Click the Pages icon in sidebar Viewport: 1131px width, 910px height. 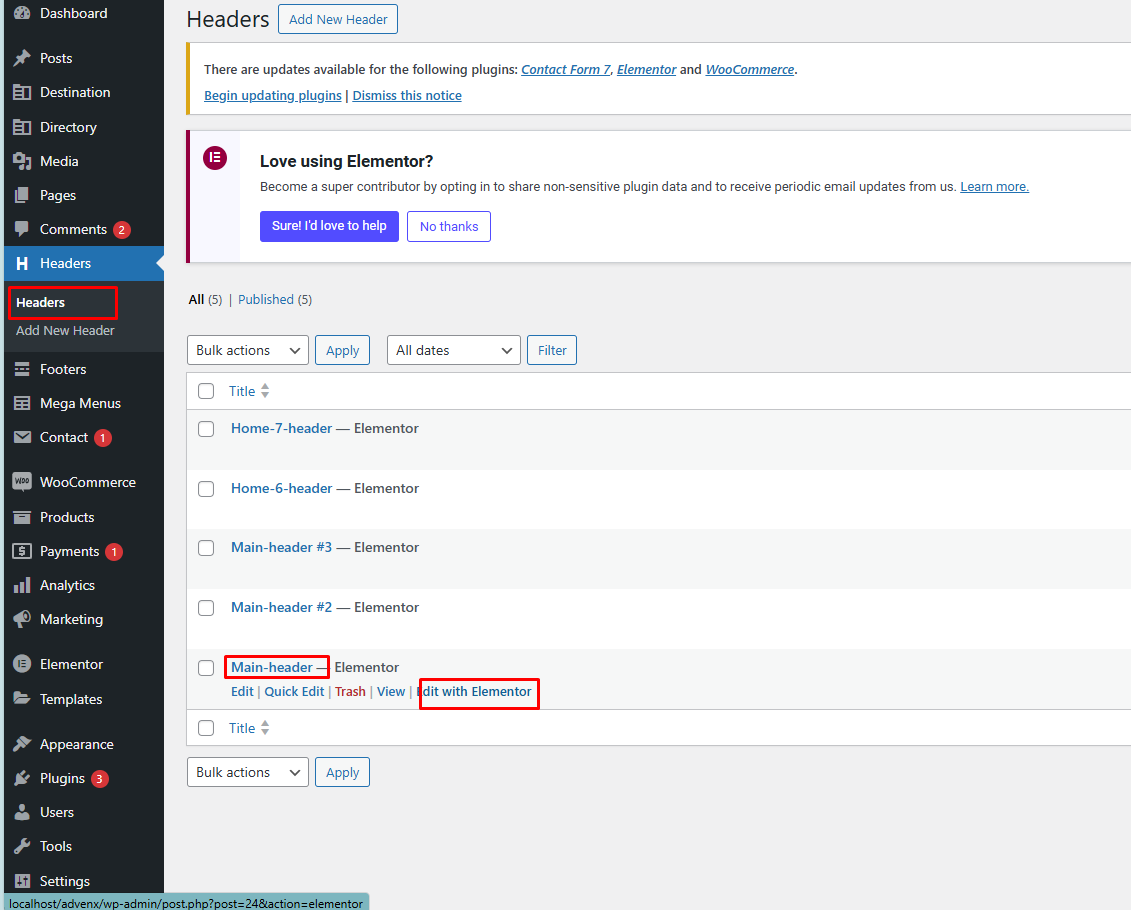click(x=22, y=195)
